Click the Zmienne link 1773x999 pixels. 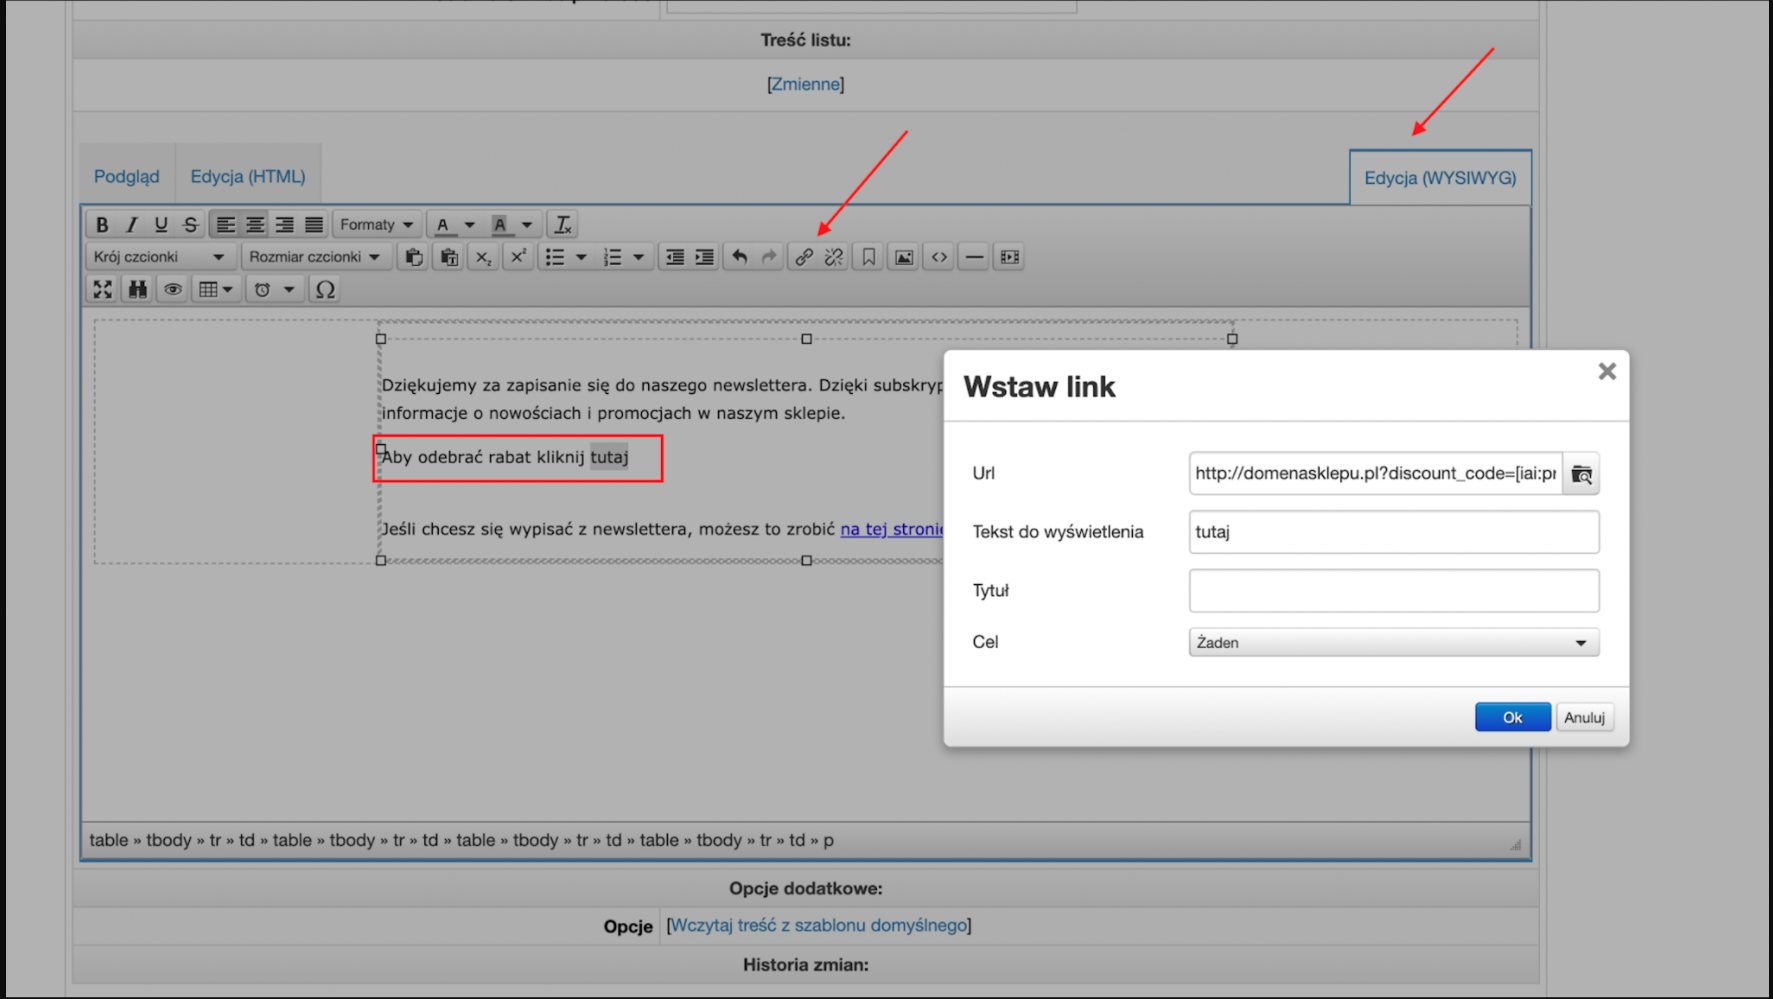[x=806, y=84]
